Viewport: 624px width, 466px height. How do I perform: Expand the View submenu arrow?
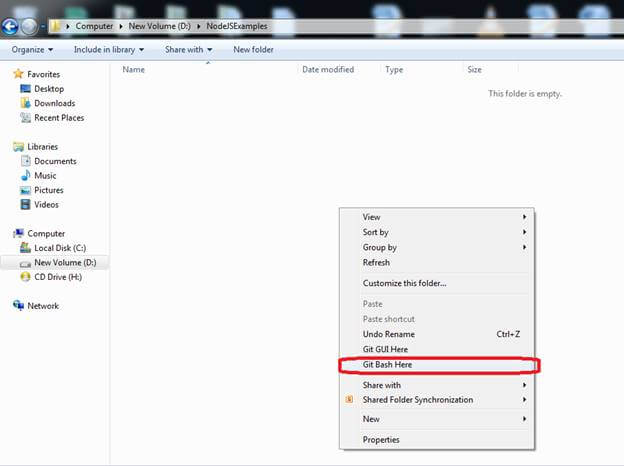(525, 217)
